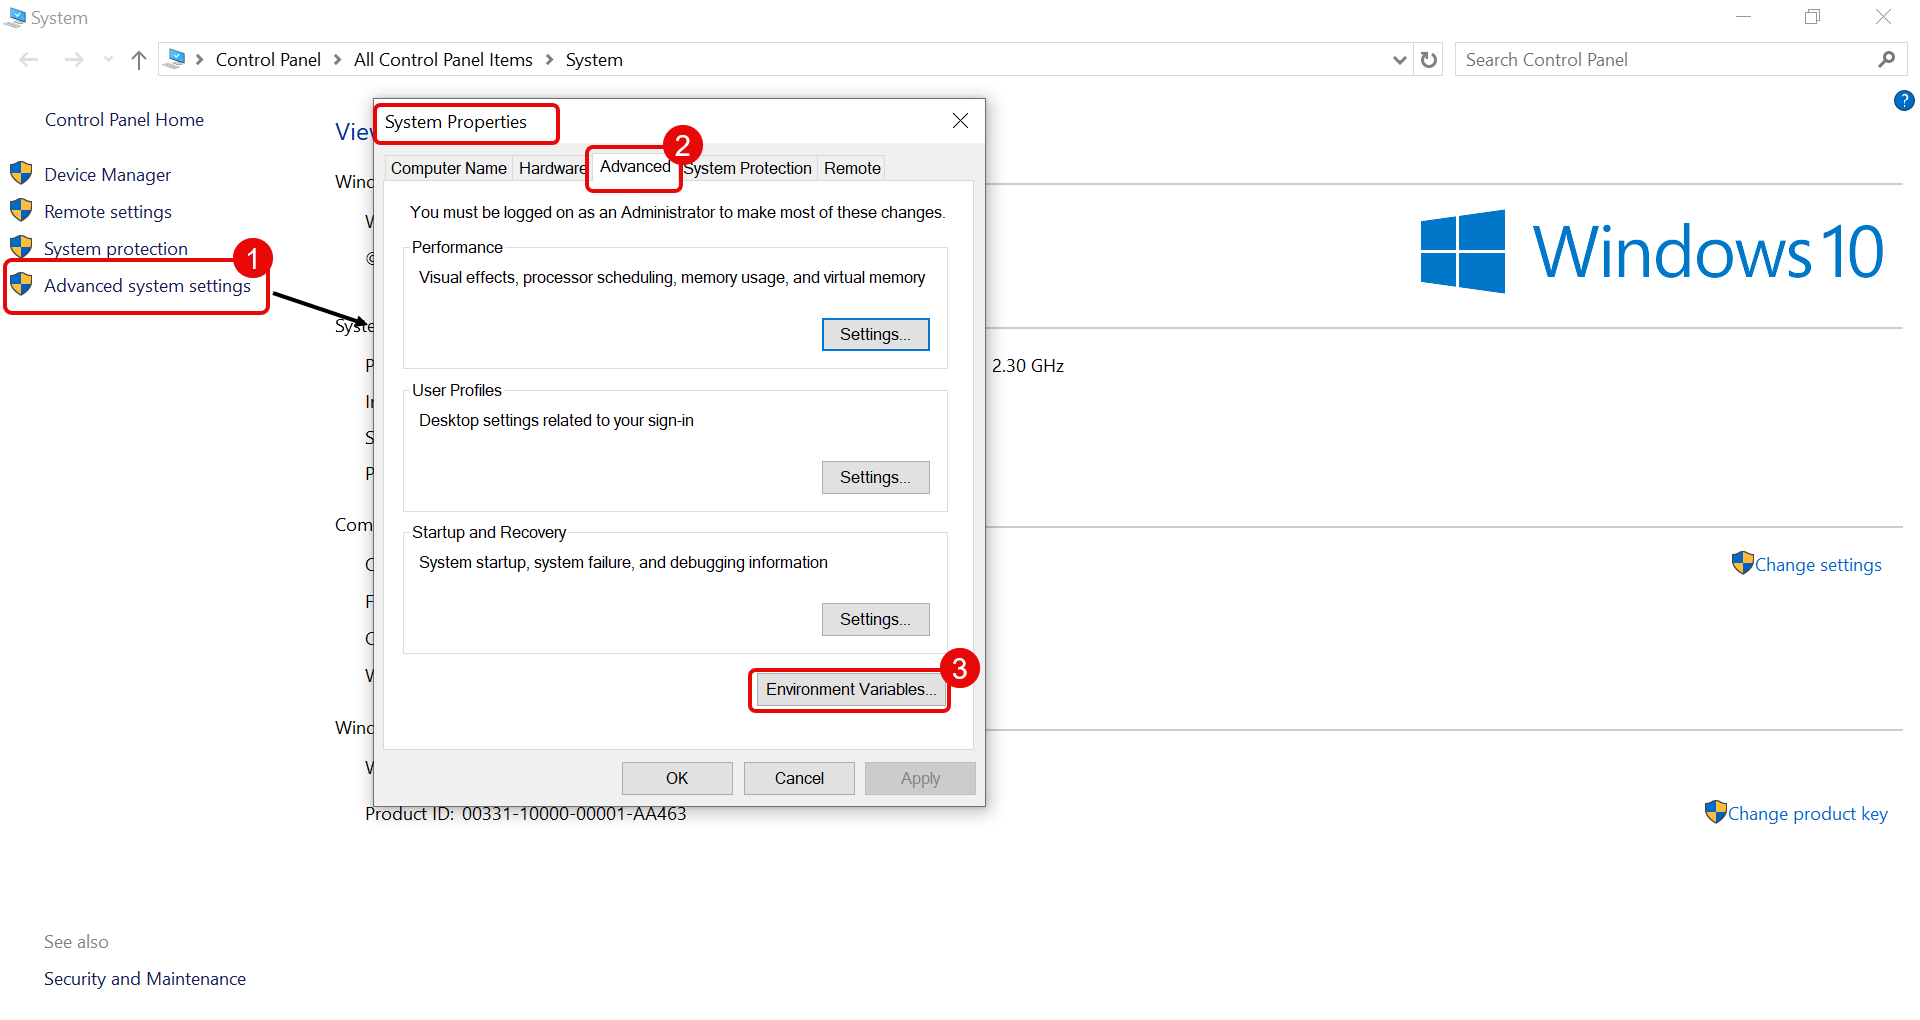Open the Security and Maintenance link

[x=145, y=979]
